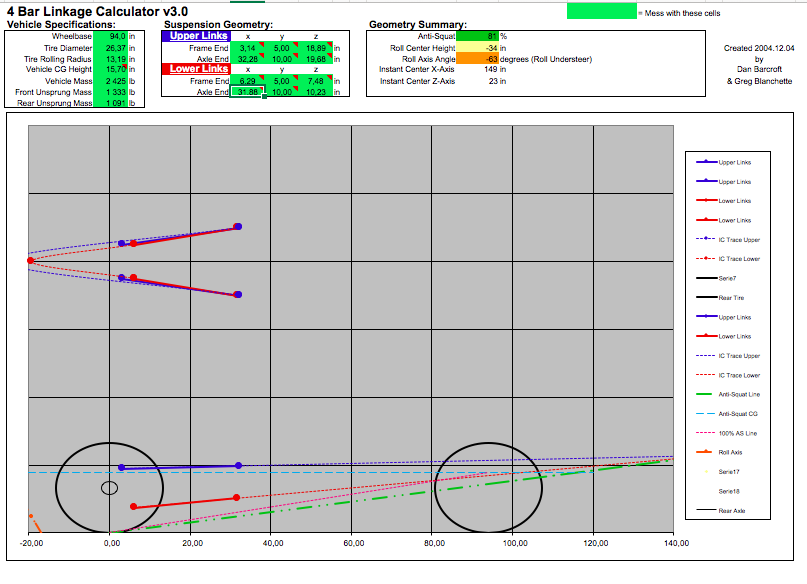Click the 'Vehicle Specifications:' heading
The width and height of the screenshot is (807, 584).
pos(61,25)
